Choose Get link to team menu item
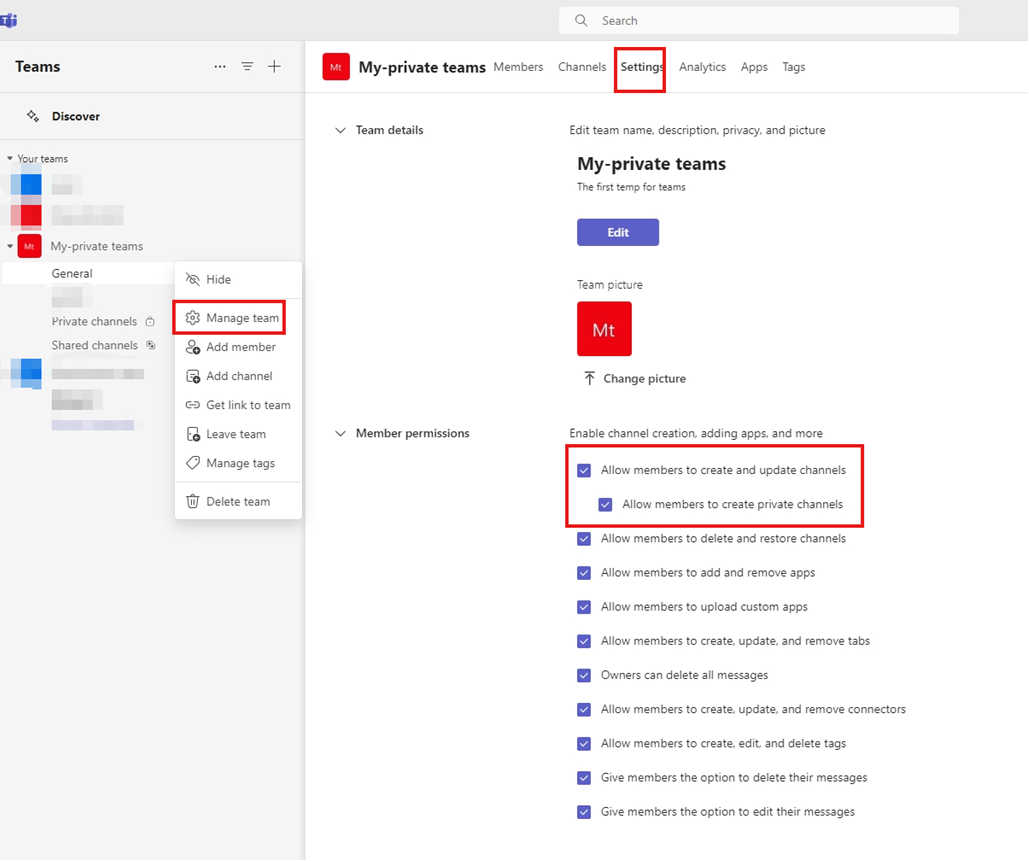This screenshot has width=1029, height=861. click(238, 405)
